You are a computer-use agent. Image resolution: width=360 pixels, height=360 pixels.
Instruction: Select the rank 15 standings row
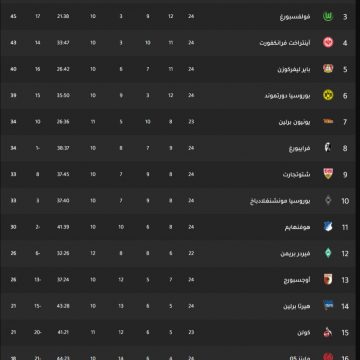[180, 332]
